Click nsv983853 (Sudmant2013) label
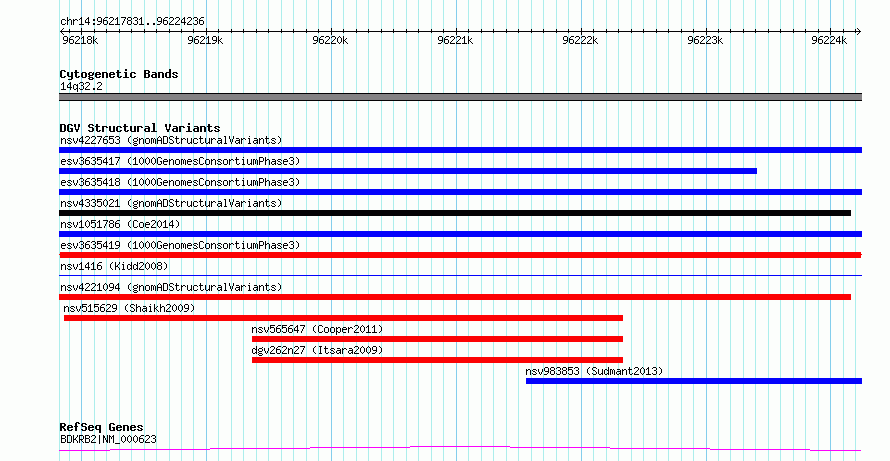 594,371
